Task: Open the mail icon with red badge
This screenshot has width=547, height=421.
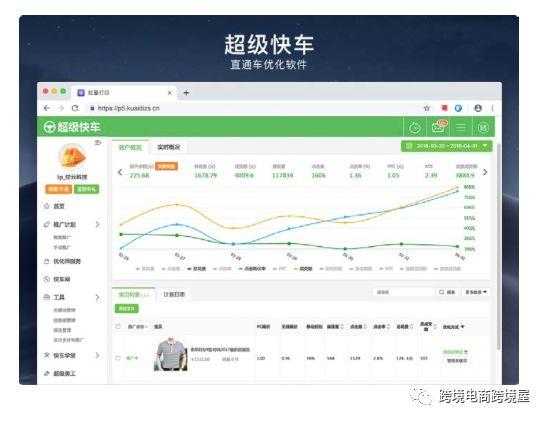Action: point(438,127)
